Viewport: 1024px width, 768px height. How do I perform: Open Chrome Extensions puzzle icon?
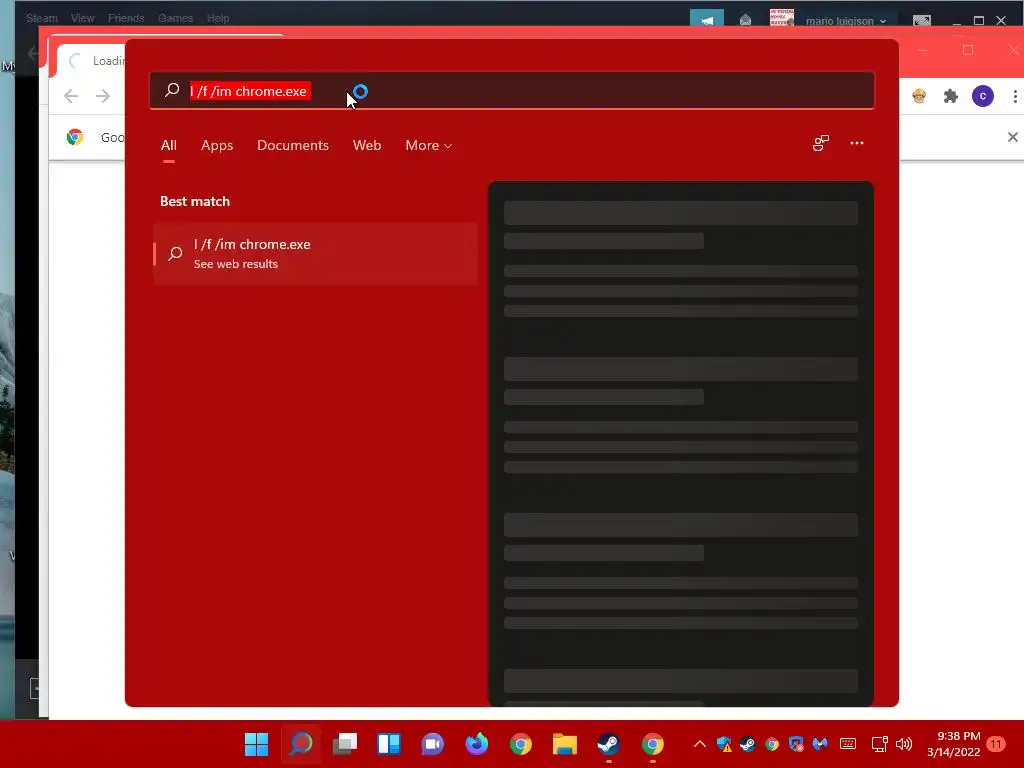point(951,96)
